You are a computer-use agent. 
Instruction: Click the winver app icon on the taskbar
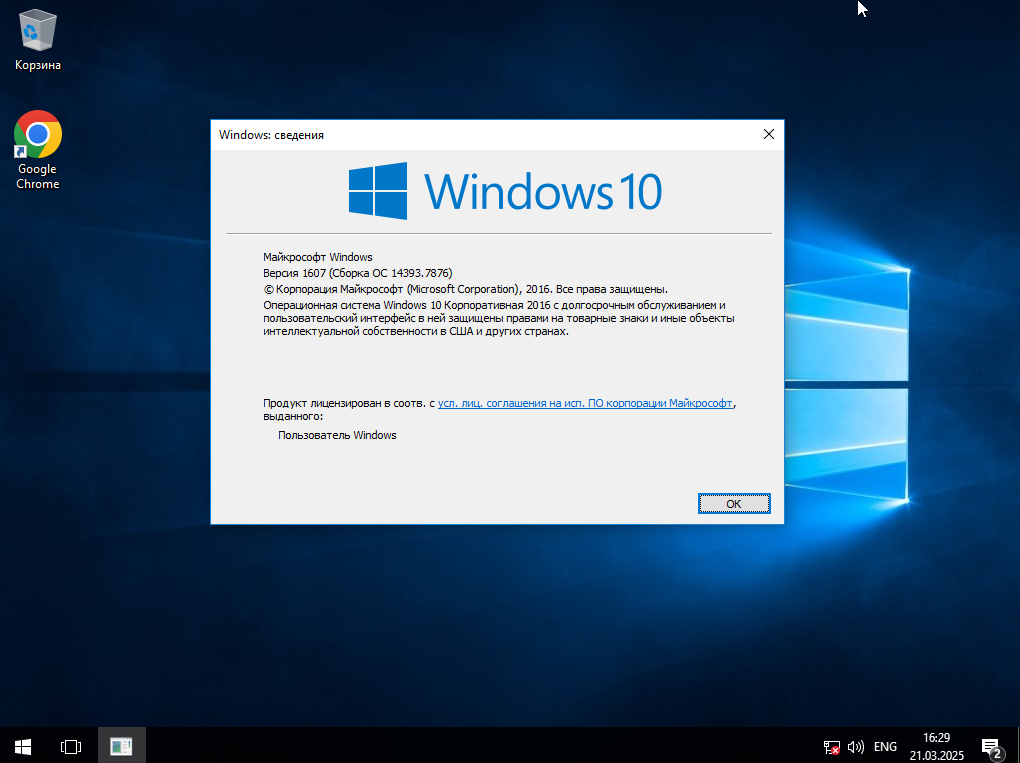tap(122, 746)
